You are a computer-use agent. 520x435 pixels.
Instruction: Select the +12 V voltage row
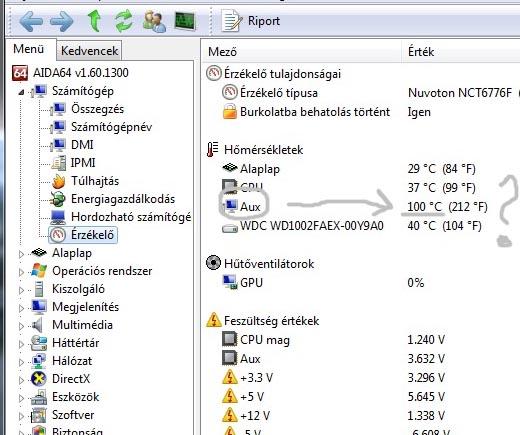point(255,416)
